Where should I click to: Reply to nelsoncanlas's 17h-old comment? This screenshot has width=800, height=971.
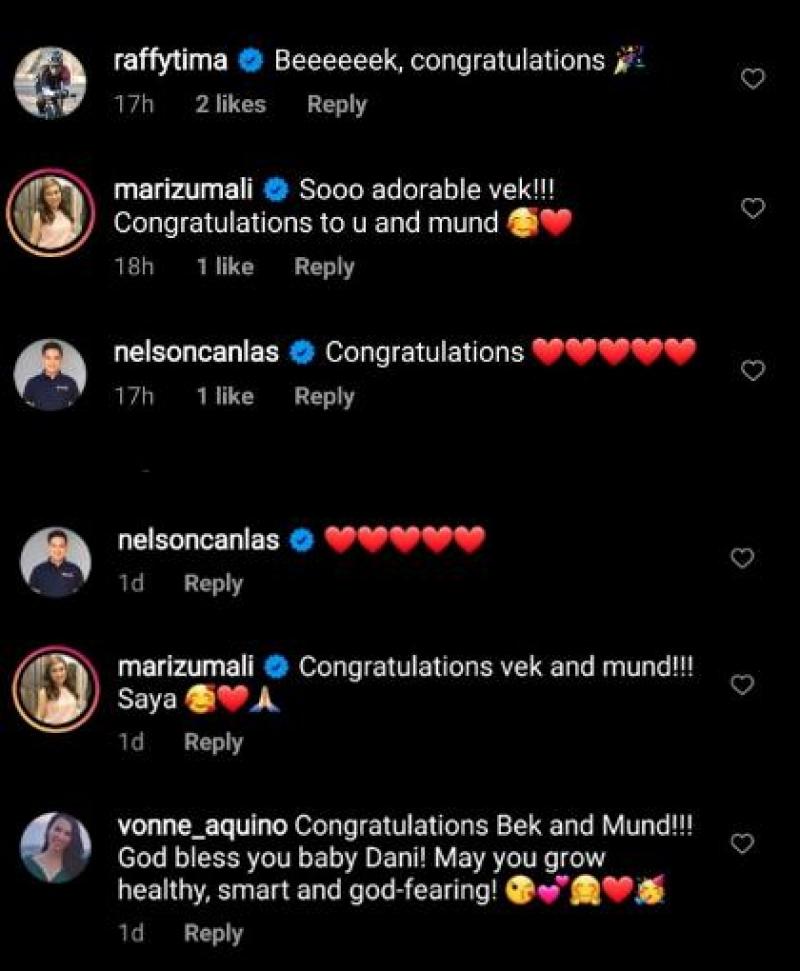324,397
